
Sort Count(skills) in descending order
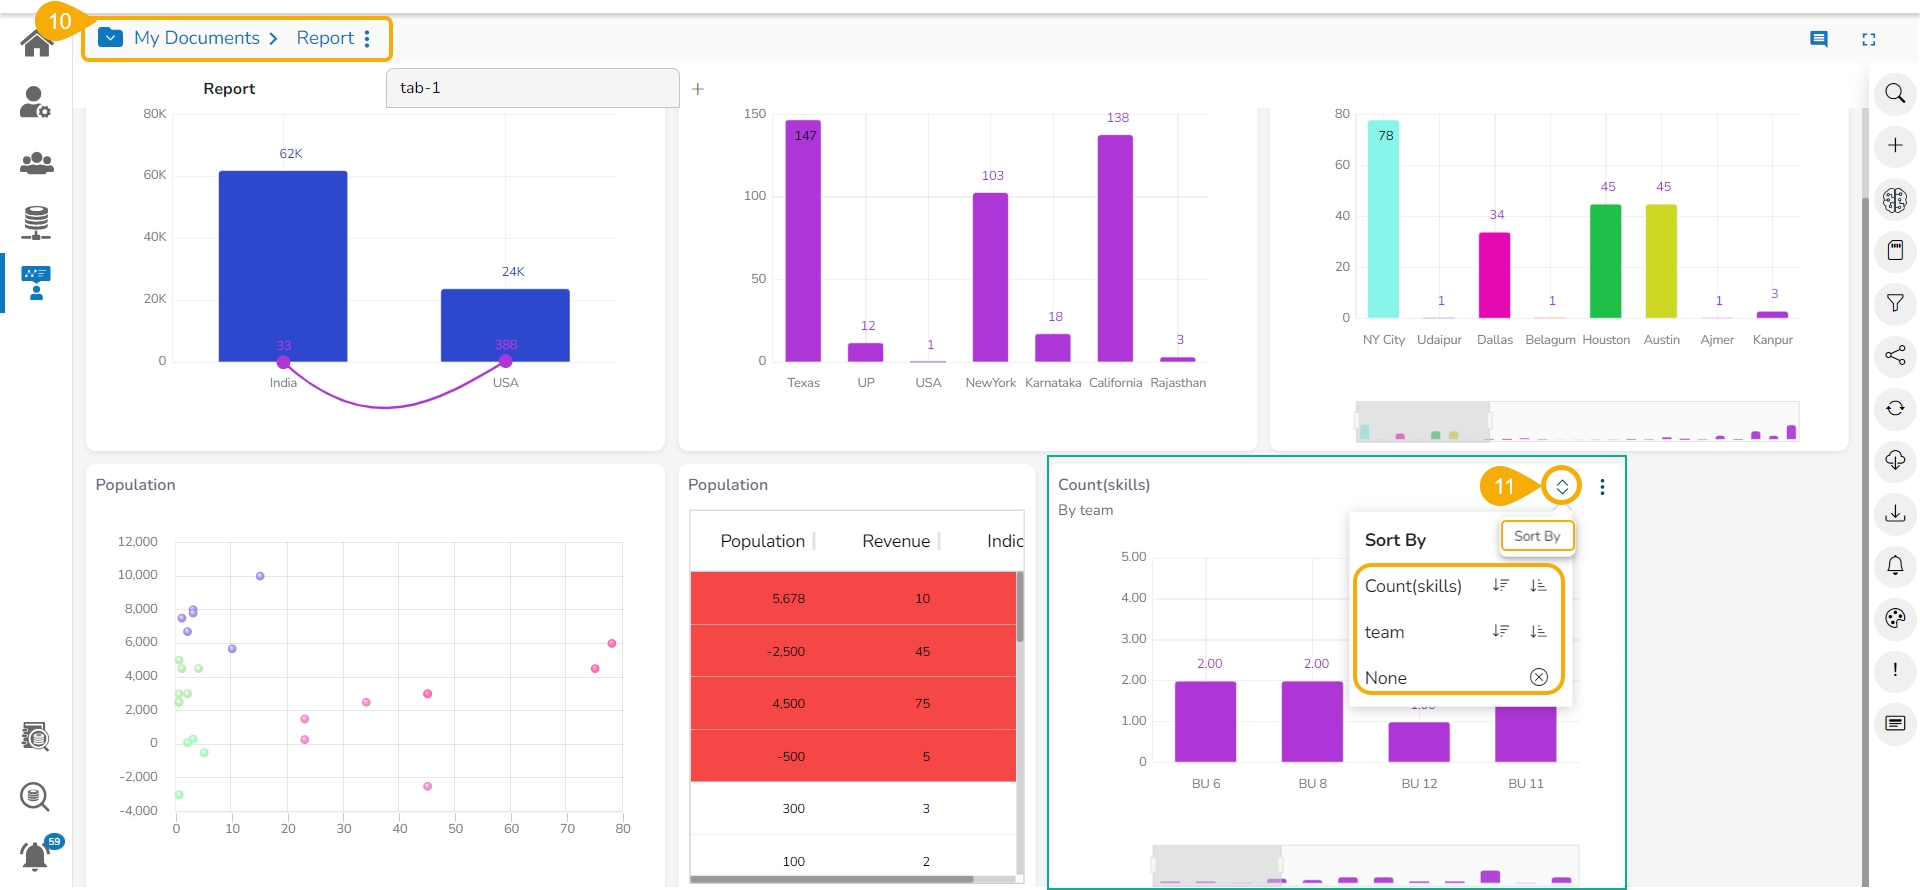(1501, 586)
